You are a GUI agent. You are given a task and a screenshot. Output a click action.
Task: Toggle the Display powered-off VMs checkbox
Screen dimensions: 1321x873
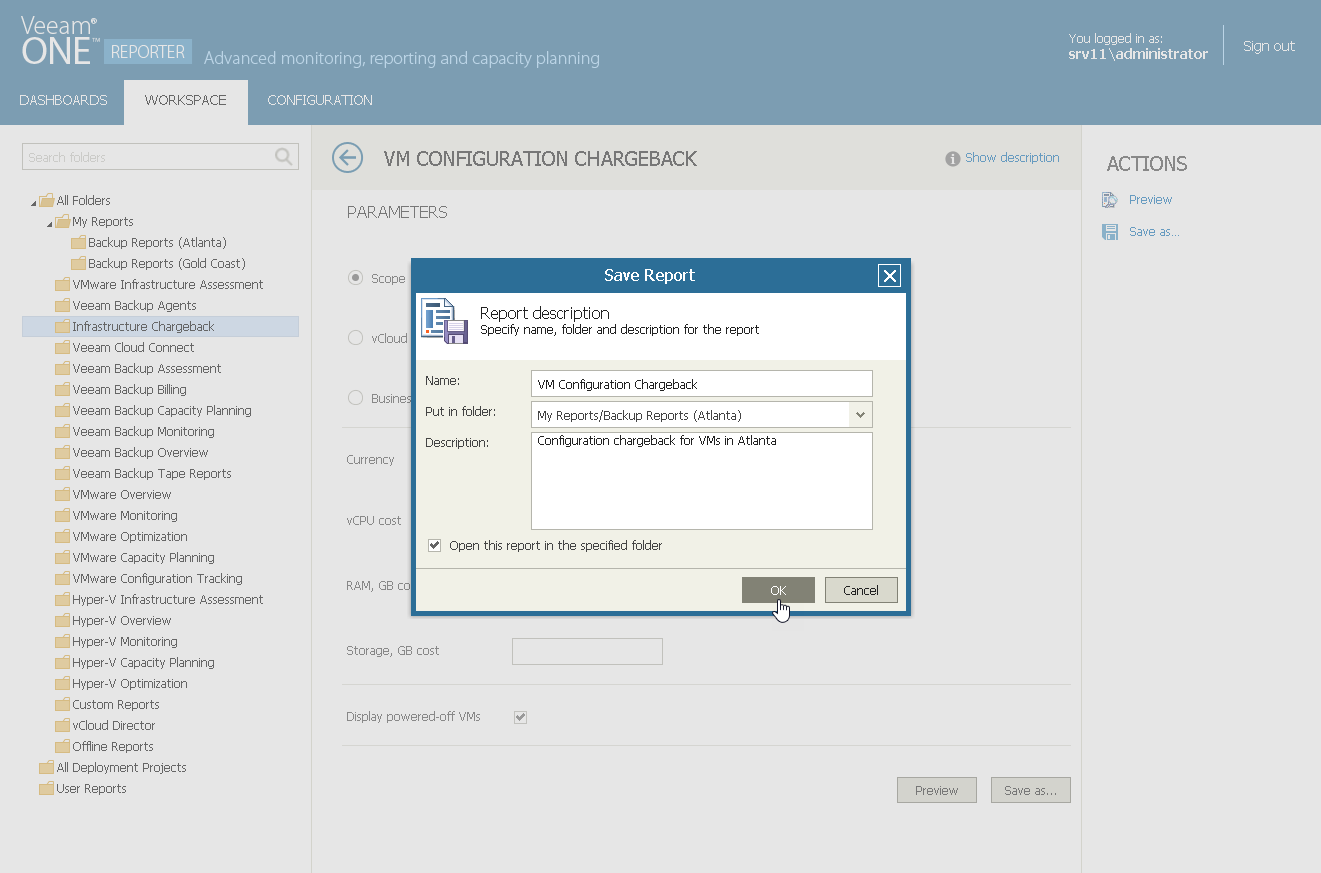point(520,717)
